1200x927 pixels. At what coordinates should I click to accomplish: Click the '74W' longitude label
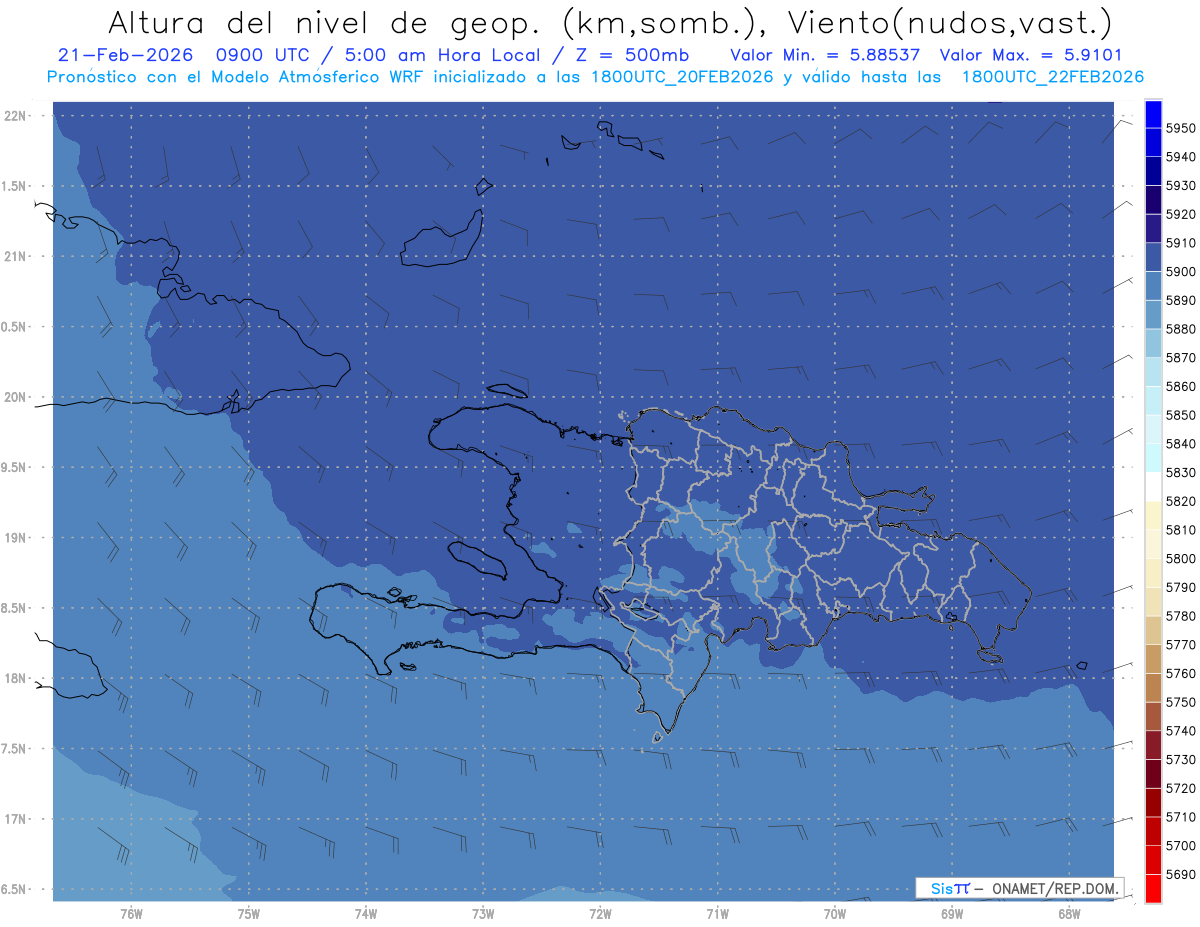click(x=366, y=914)
